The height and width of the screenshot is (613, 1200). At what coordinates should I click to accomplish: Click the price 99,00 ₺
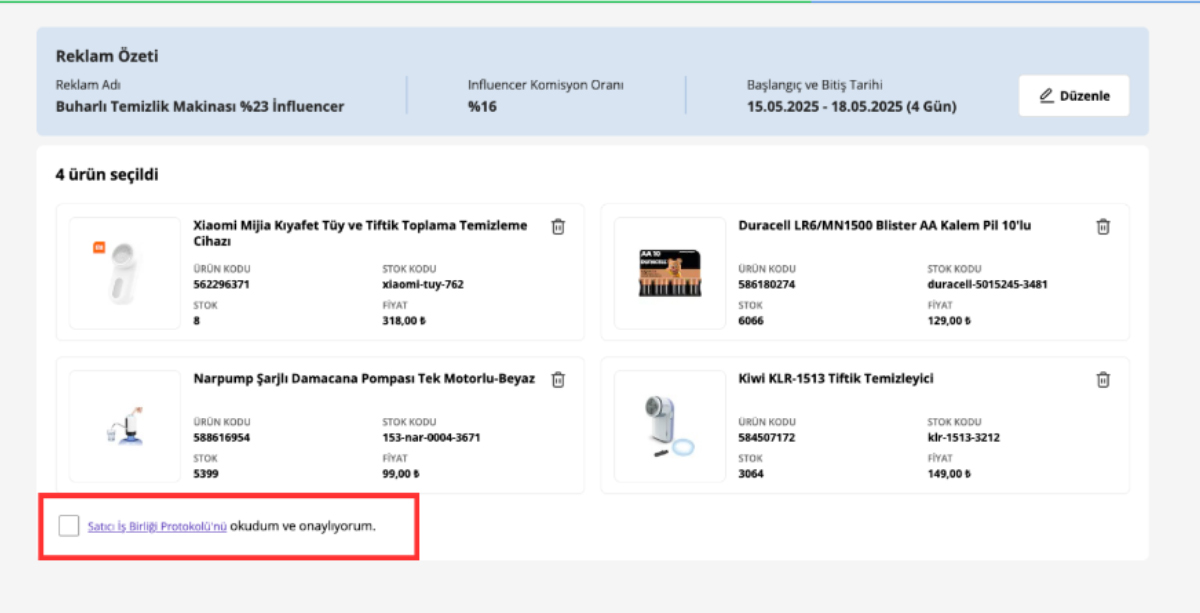point(400,474)
